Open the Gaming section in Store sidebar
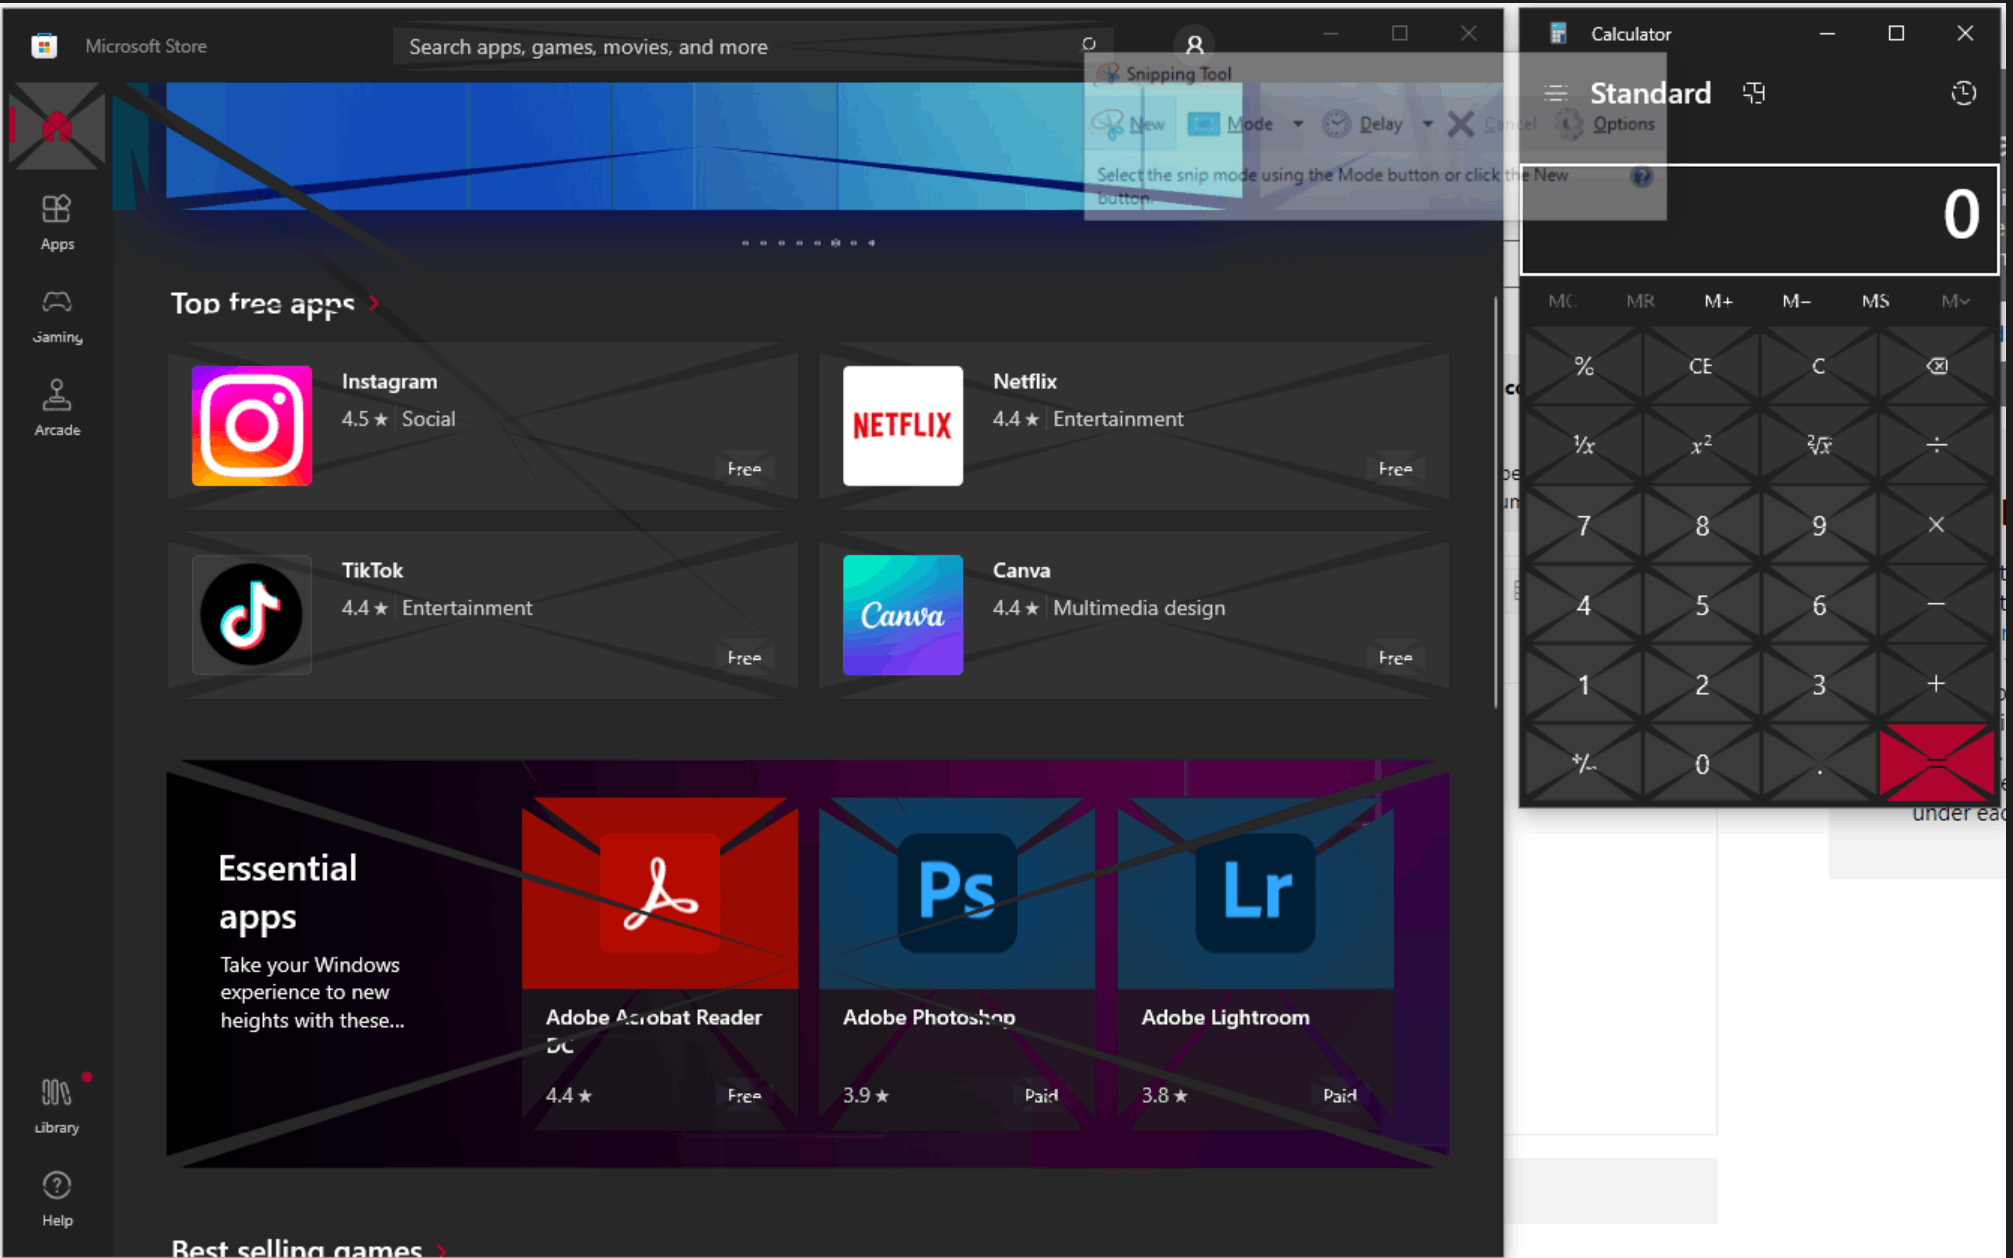This screenshot has width=2013, height=1258. point(57,316)
